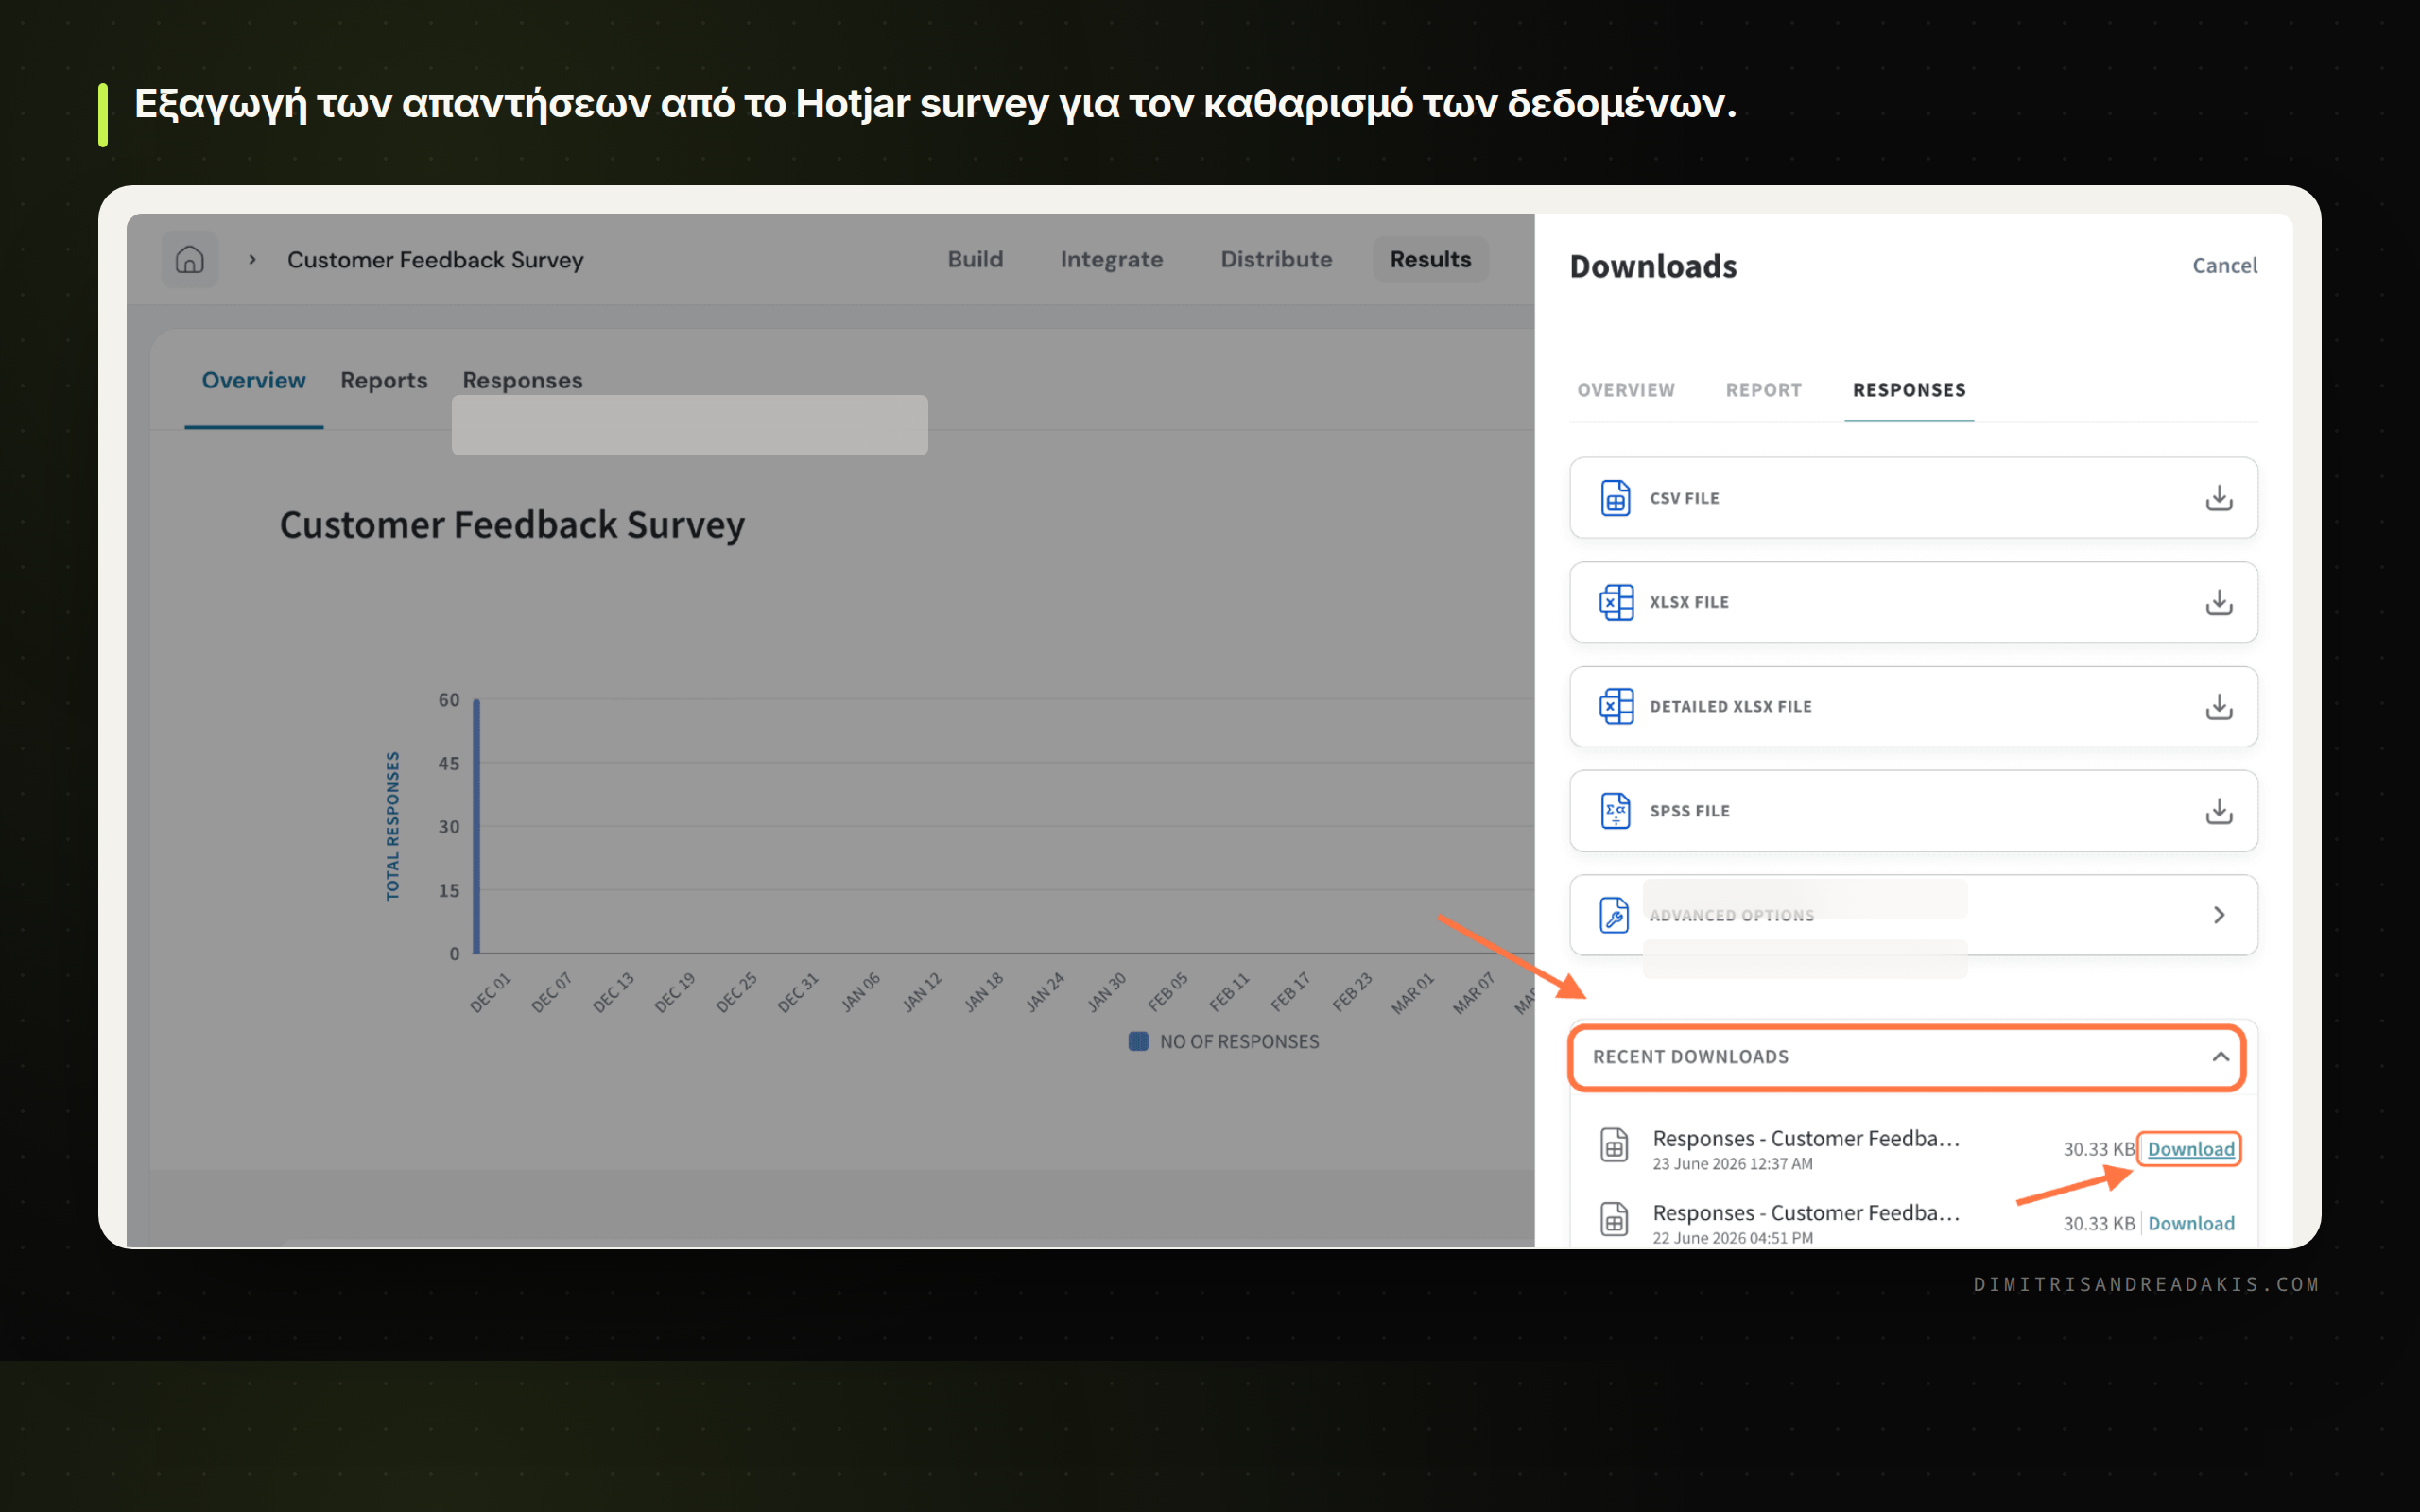2420x1512 pixels.
Task: Click the XLSX file Excel icon
Action: (x=1615, y=602)
